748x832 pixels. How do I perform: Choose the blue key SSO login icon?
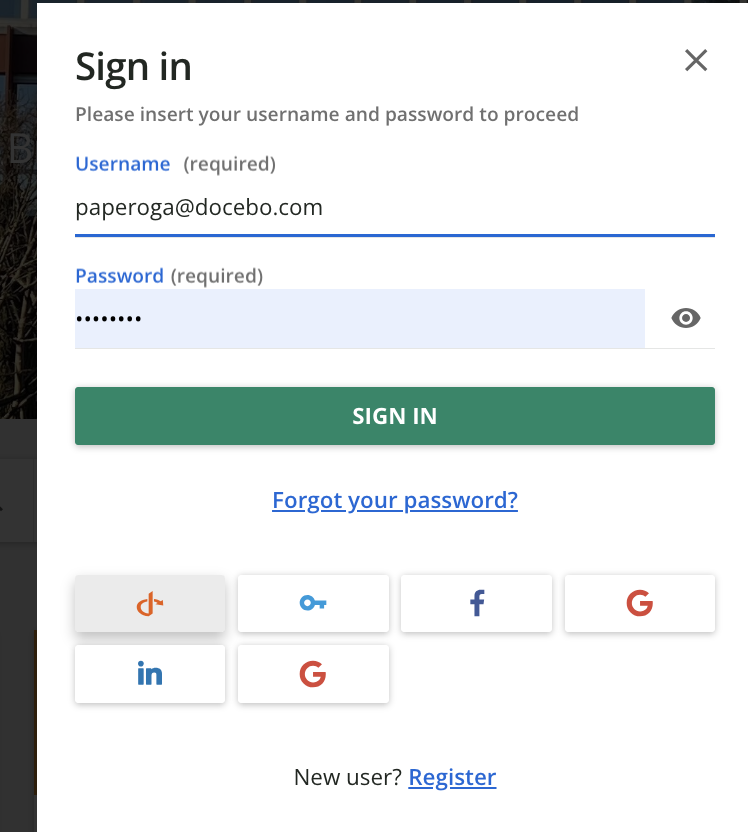313,603
